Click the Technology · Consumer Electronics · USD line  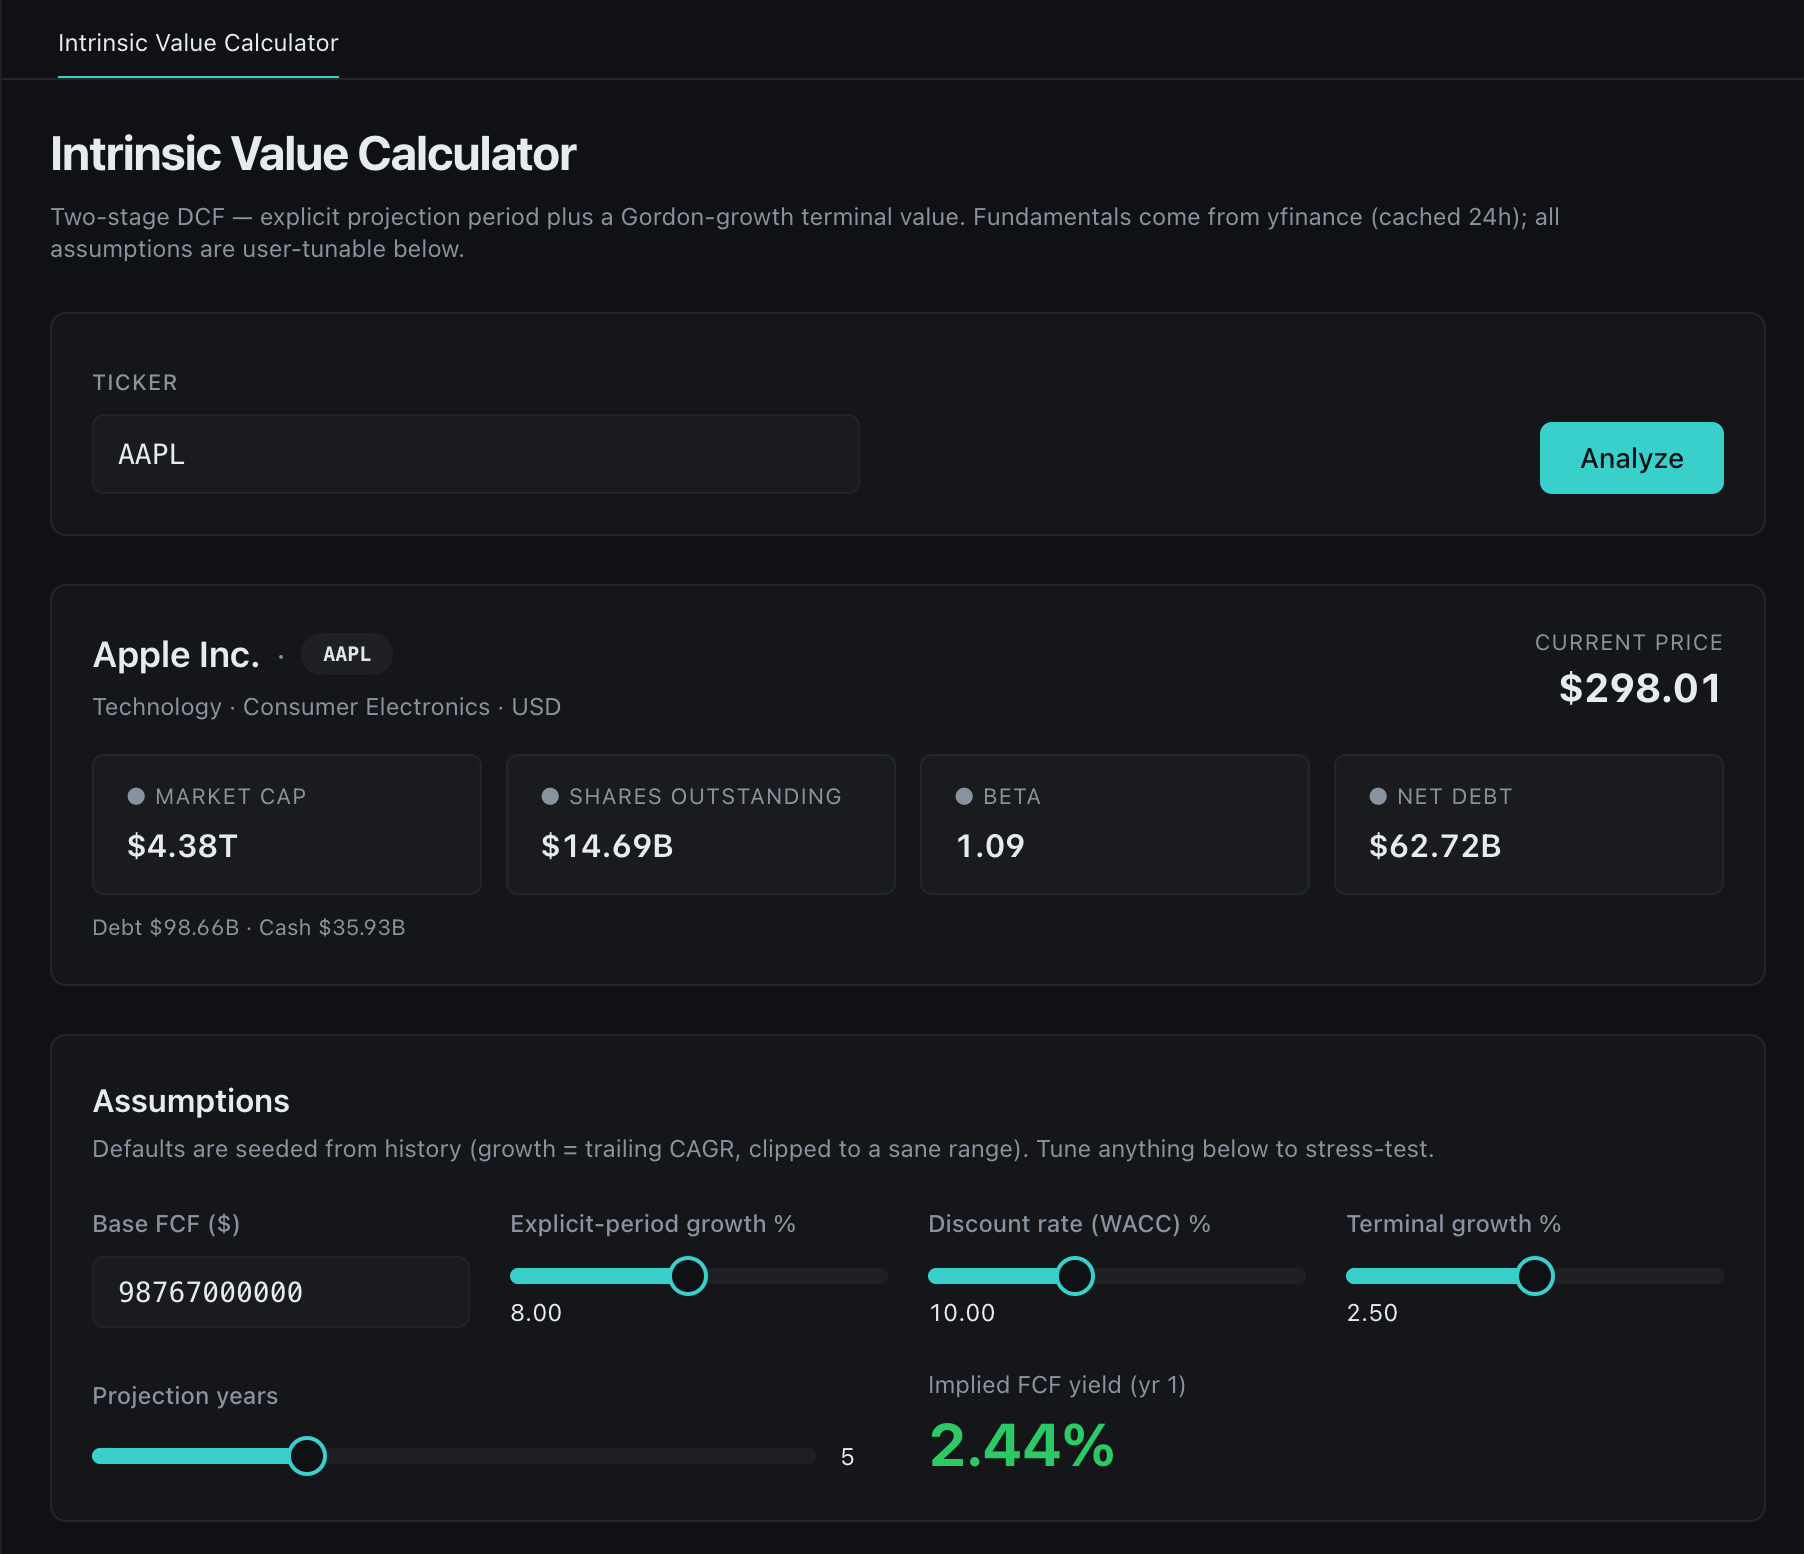coord(327,707)
